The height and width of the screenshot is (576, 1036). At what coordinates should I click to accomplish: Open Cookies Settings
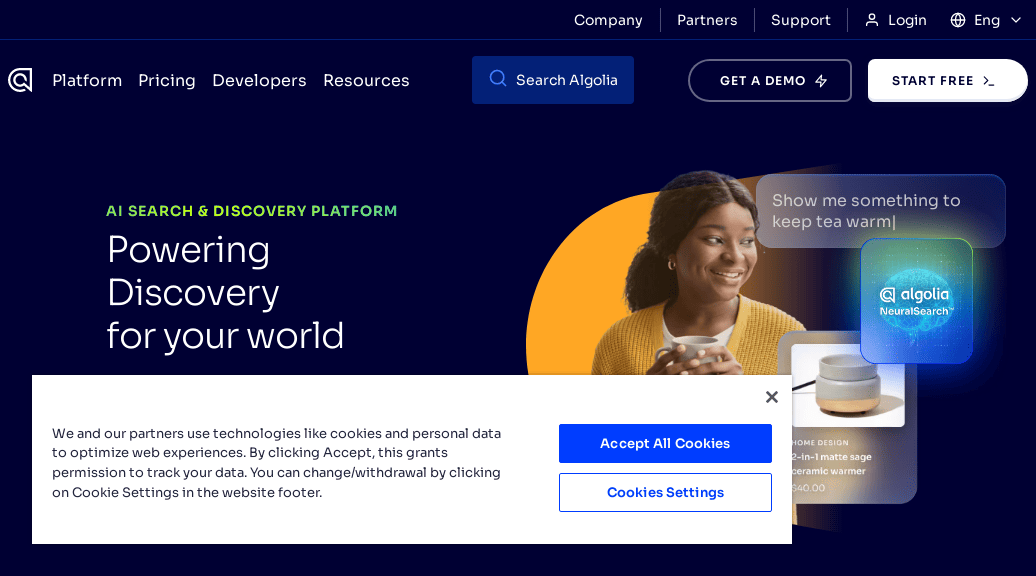[x=665, y=492]
